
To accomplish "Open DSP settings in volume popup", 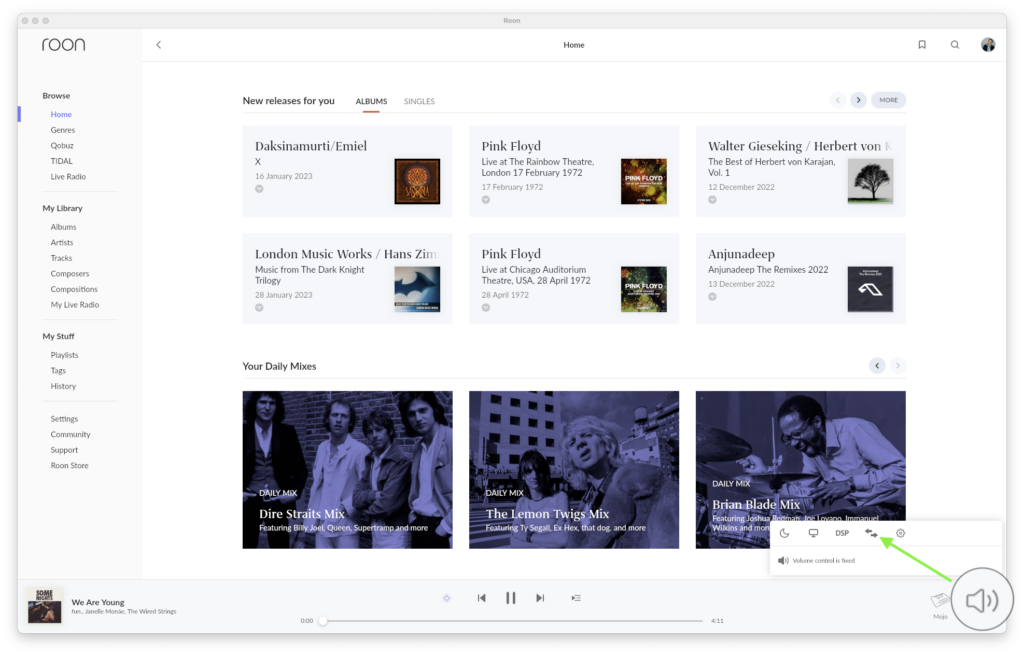I will 842,534.
